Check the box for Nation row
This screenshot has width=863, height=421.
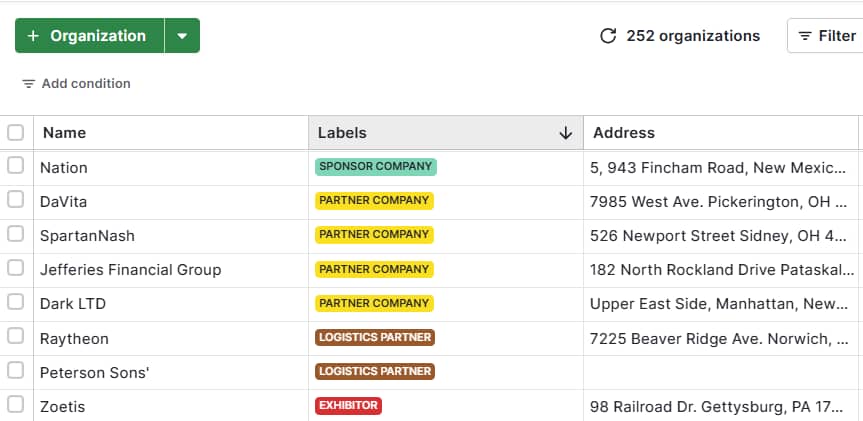(x=15, y=166)
